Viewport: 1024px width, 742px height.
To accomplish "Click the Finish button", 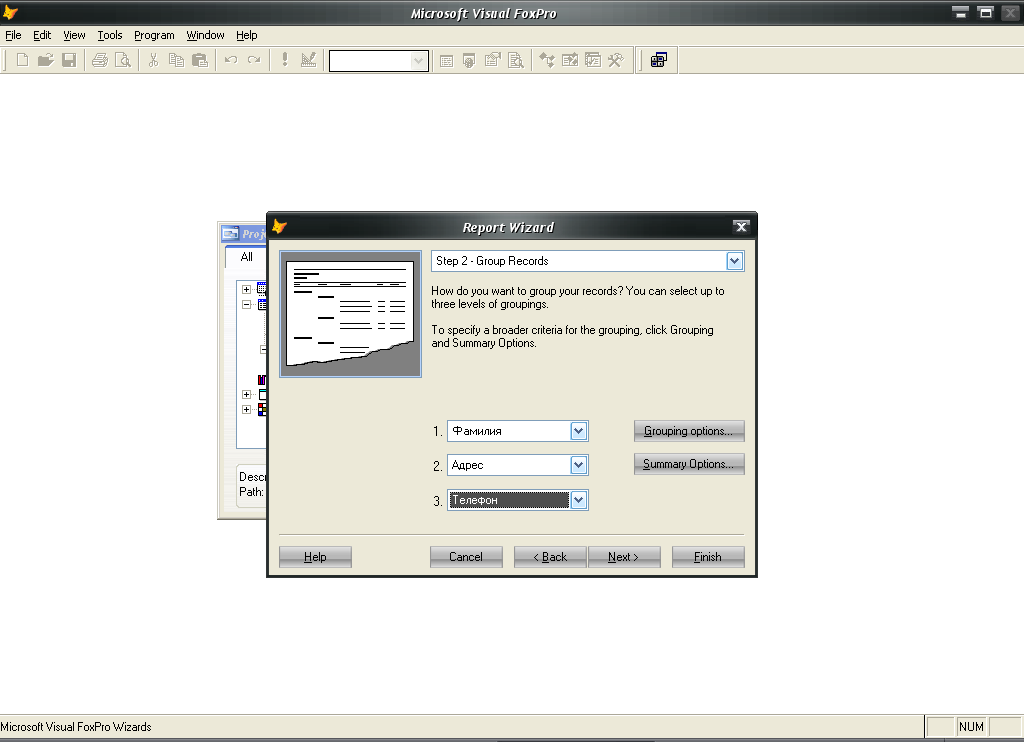I will tap(708, 557).
